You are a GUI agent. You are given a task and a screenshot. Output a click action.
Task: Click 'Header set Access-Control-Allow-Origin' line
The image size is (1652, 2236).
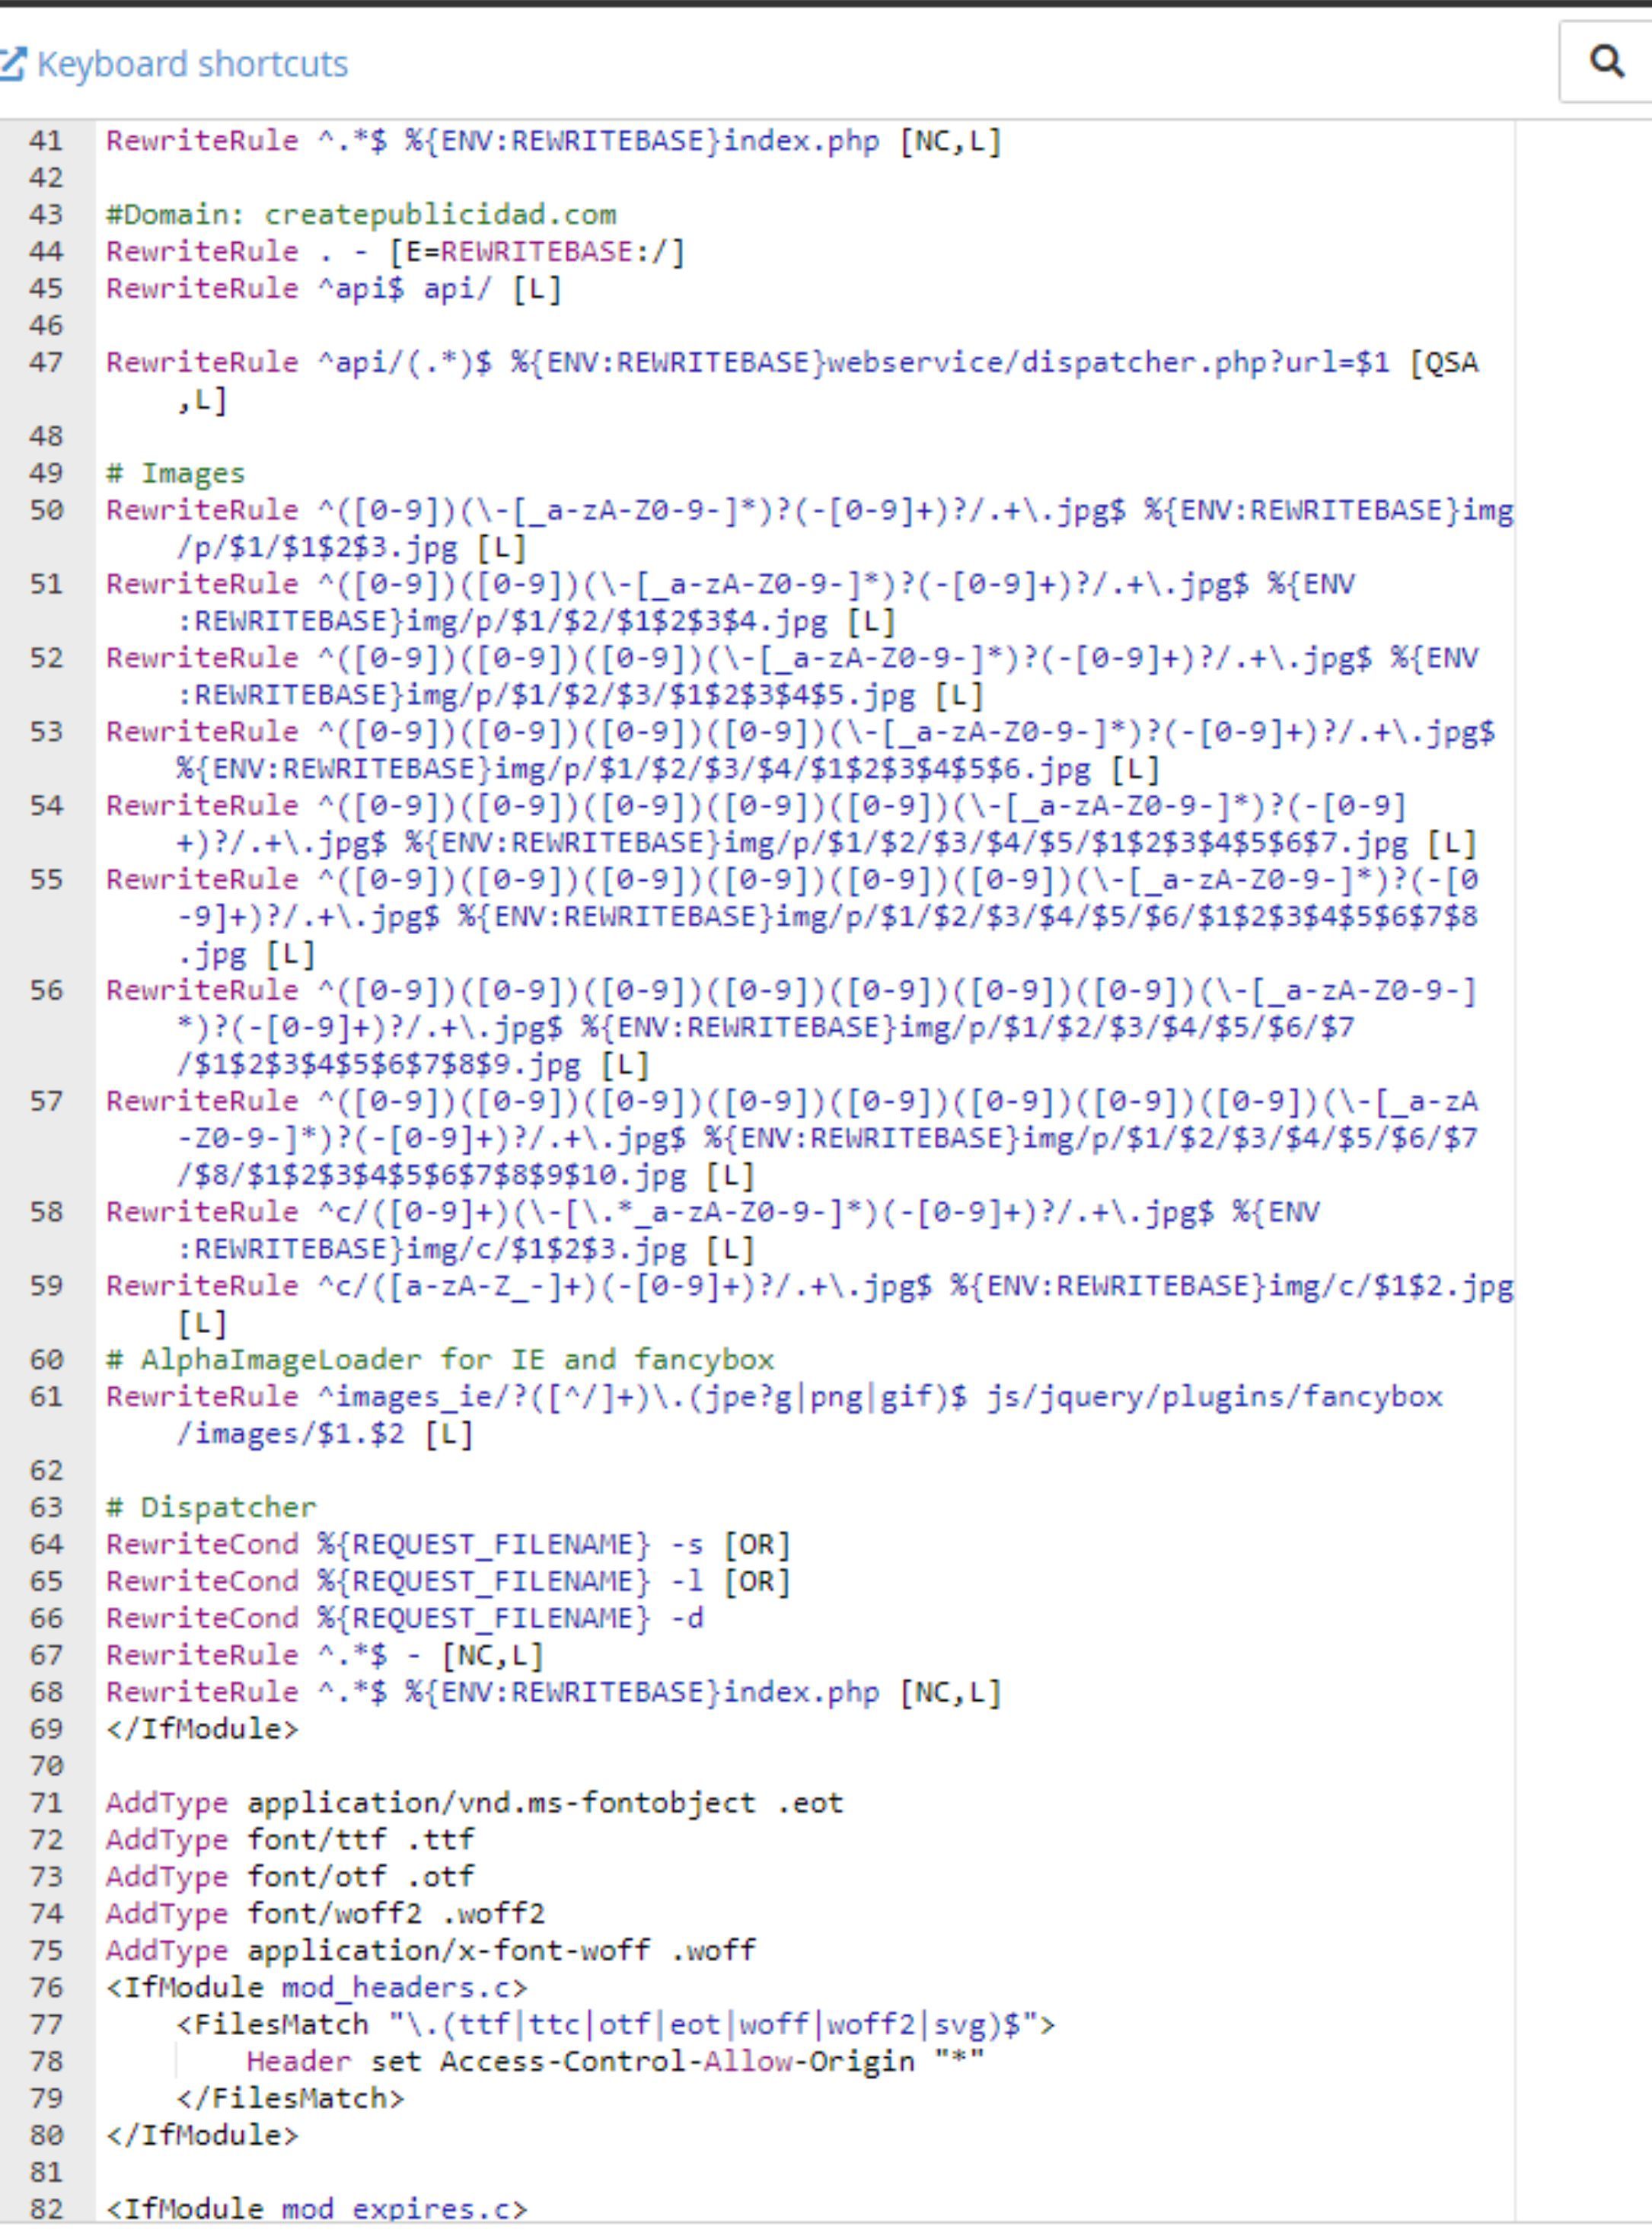[616, 2063]
